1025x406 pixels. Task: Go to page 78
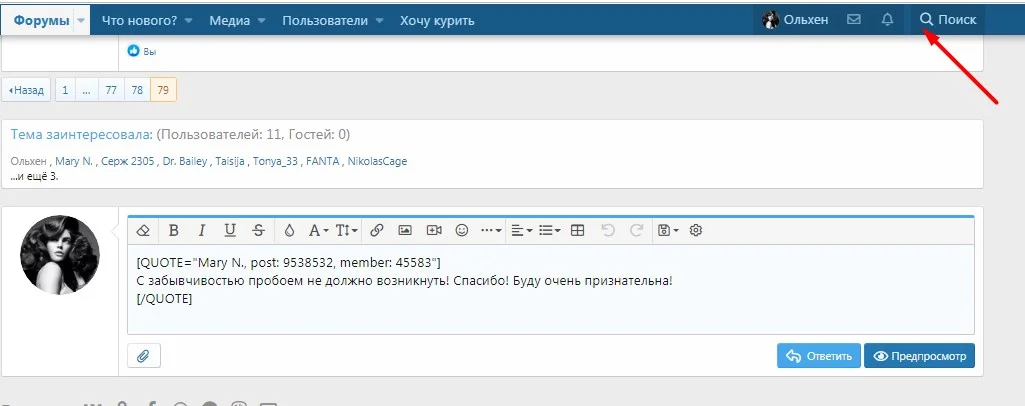137,90
